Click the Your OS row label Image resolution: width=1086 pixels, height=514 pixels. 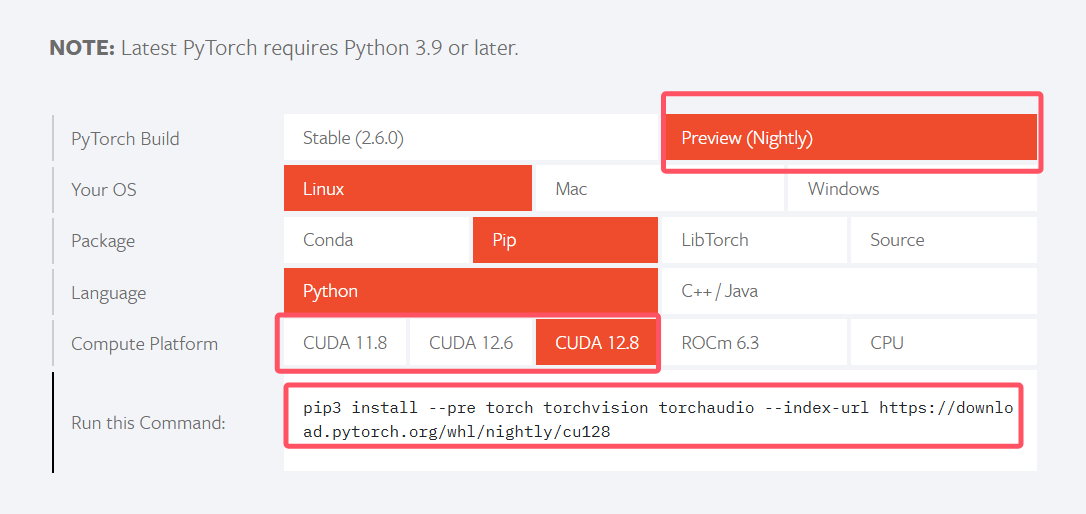pos(104,189)
